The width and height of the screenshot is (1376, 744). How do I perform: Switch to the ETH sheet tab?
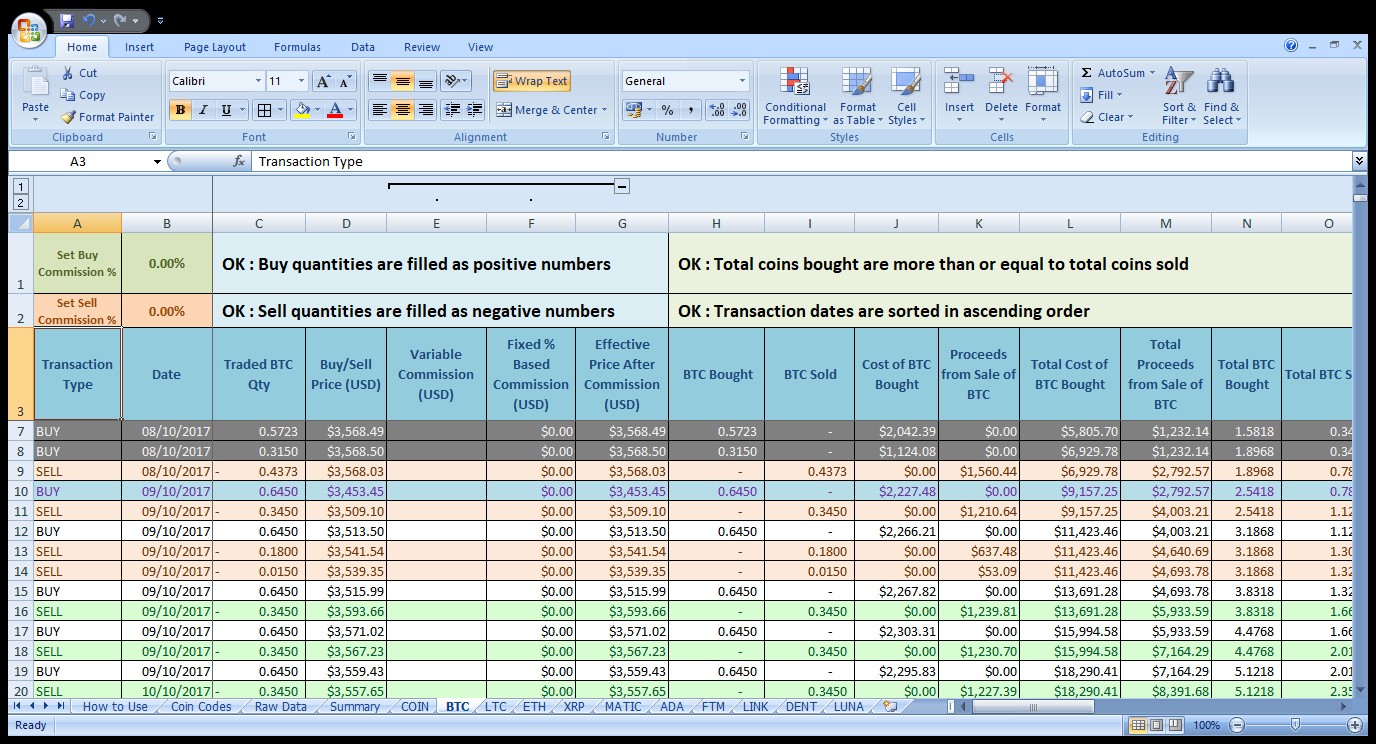click(x=534, y=706)
